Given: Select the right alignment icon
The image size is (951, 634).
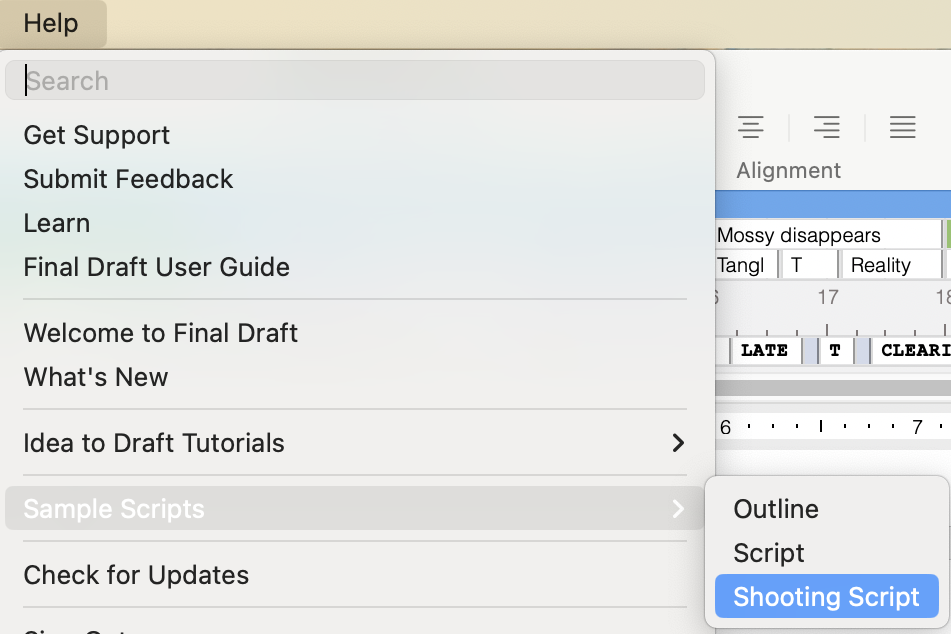Looking at the screenshot, I should pos(826,127).
